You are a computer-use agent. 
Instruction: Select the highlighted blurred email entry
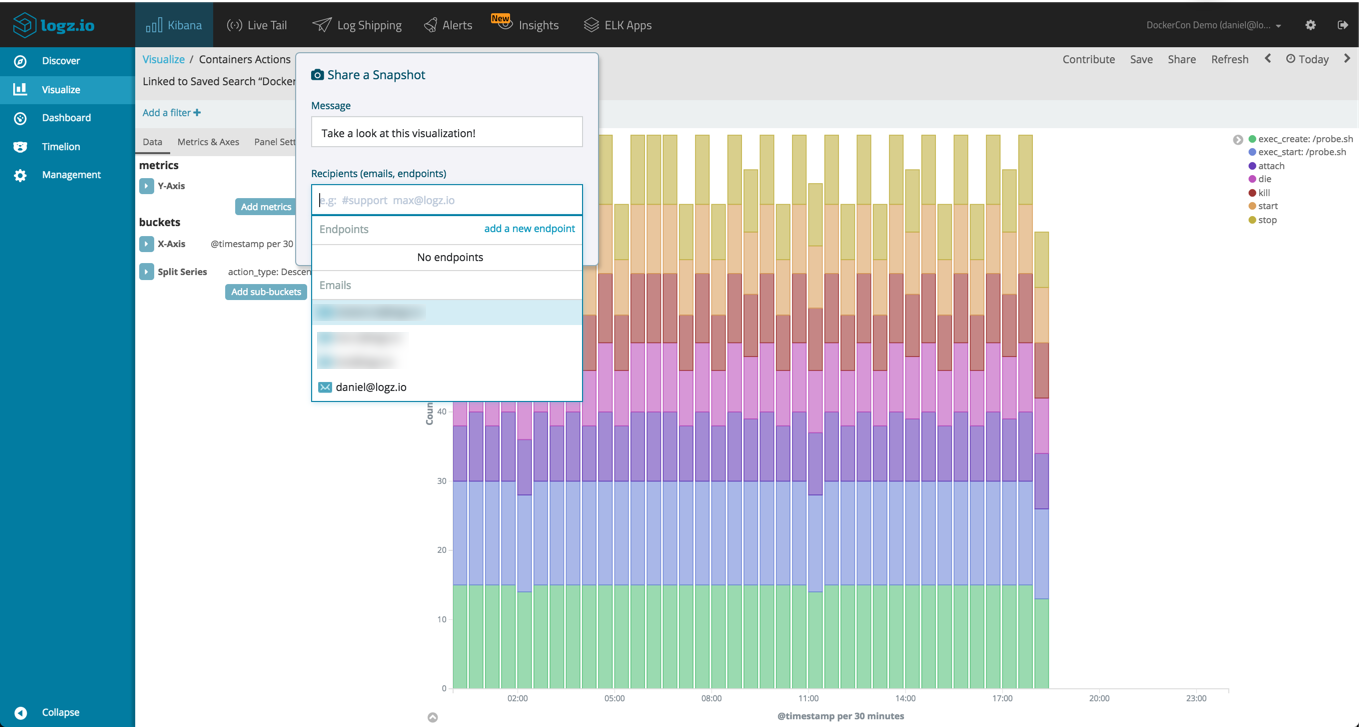447,313
